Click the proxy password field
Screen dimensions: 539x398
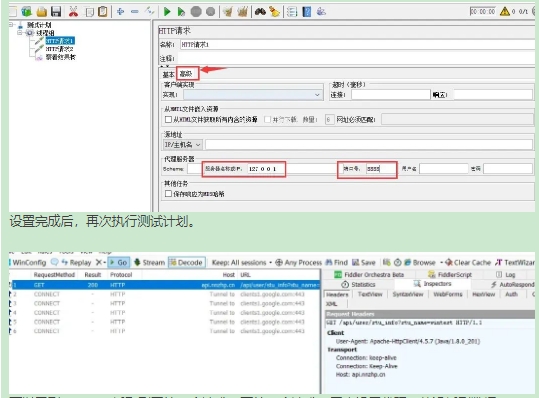[508, 169]
